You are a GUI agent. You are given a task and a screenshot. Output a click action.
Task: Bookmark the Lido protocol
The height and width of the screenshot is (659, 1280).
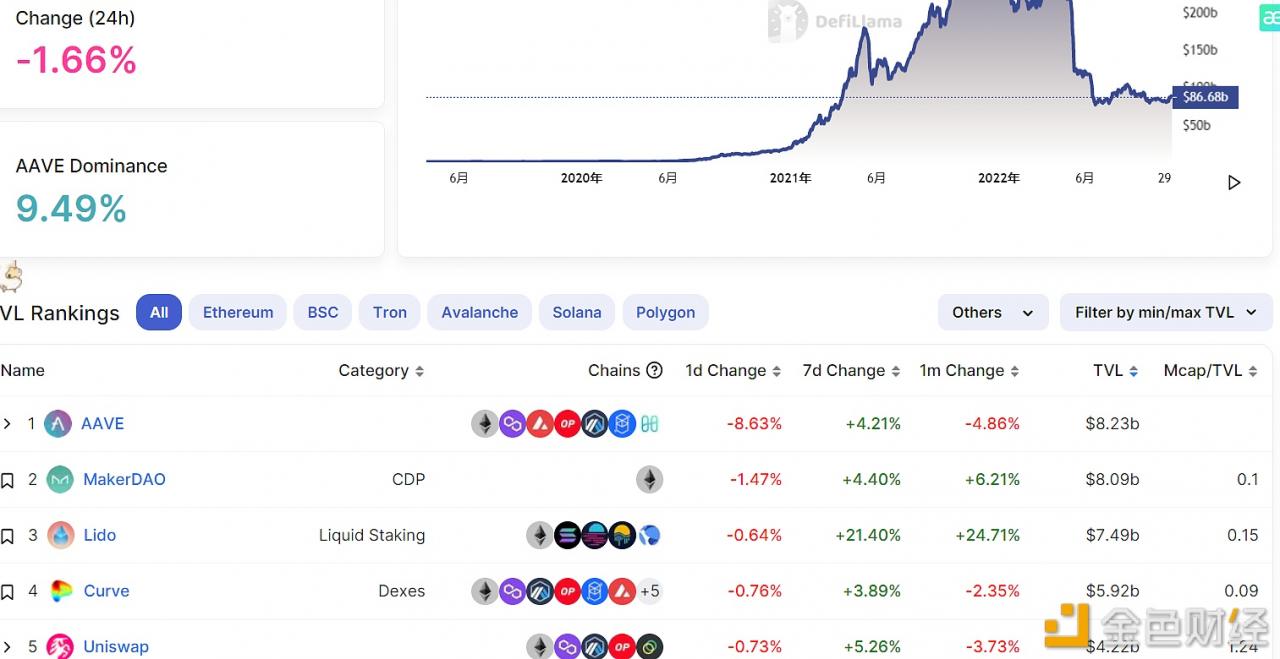9,535
